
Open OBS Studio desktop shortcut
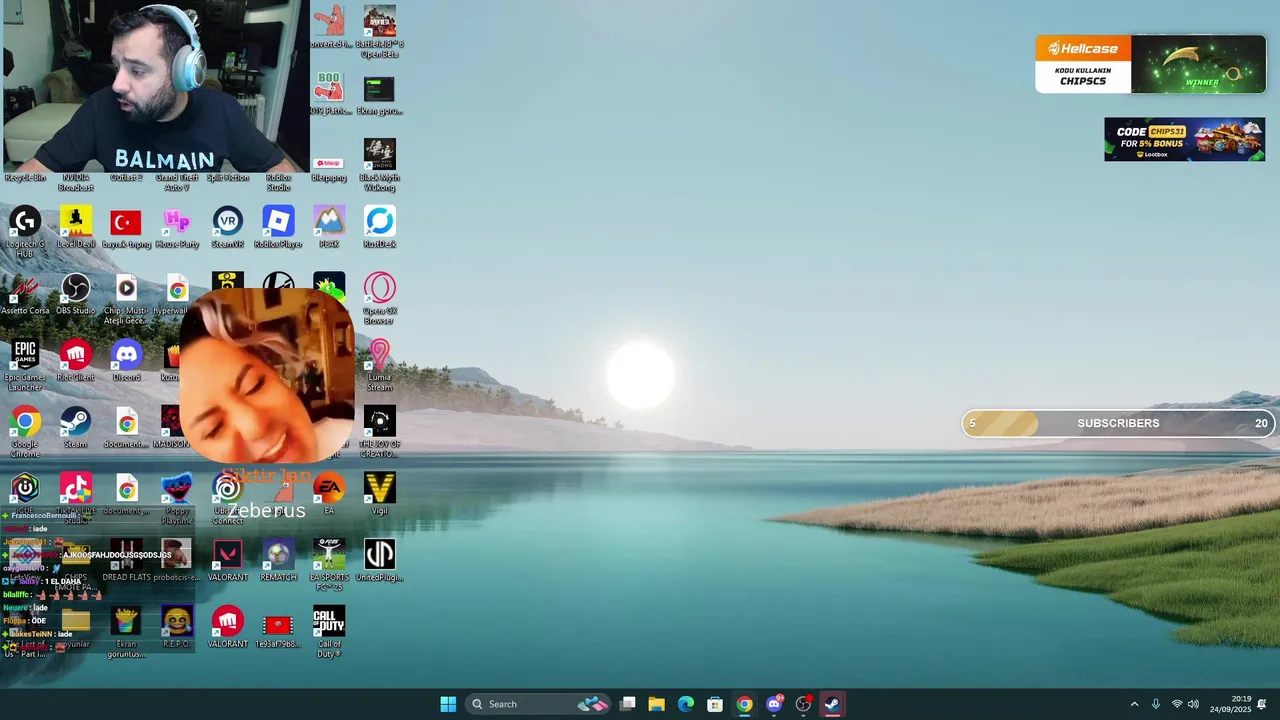click(76, 294)
